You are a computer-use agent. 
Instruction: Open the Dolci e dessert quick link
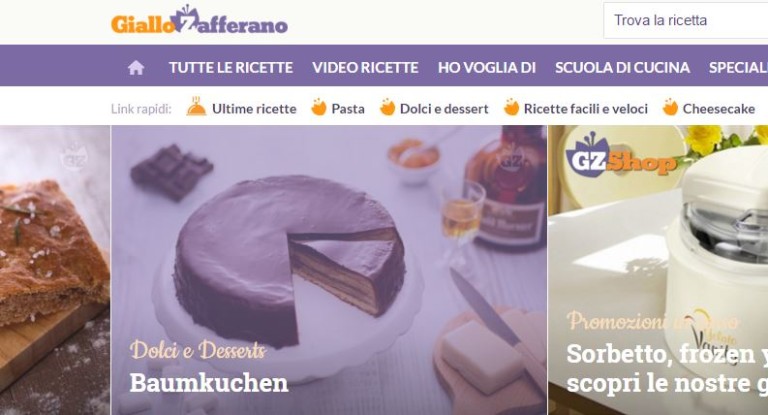pyautogui.click(x=444, y=109)
